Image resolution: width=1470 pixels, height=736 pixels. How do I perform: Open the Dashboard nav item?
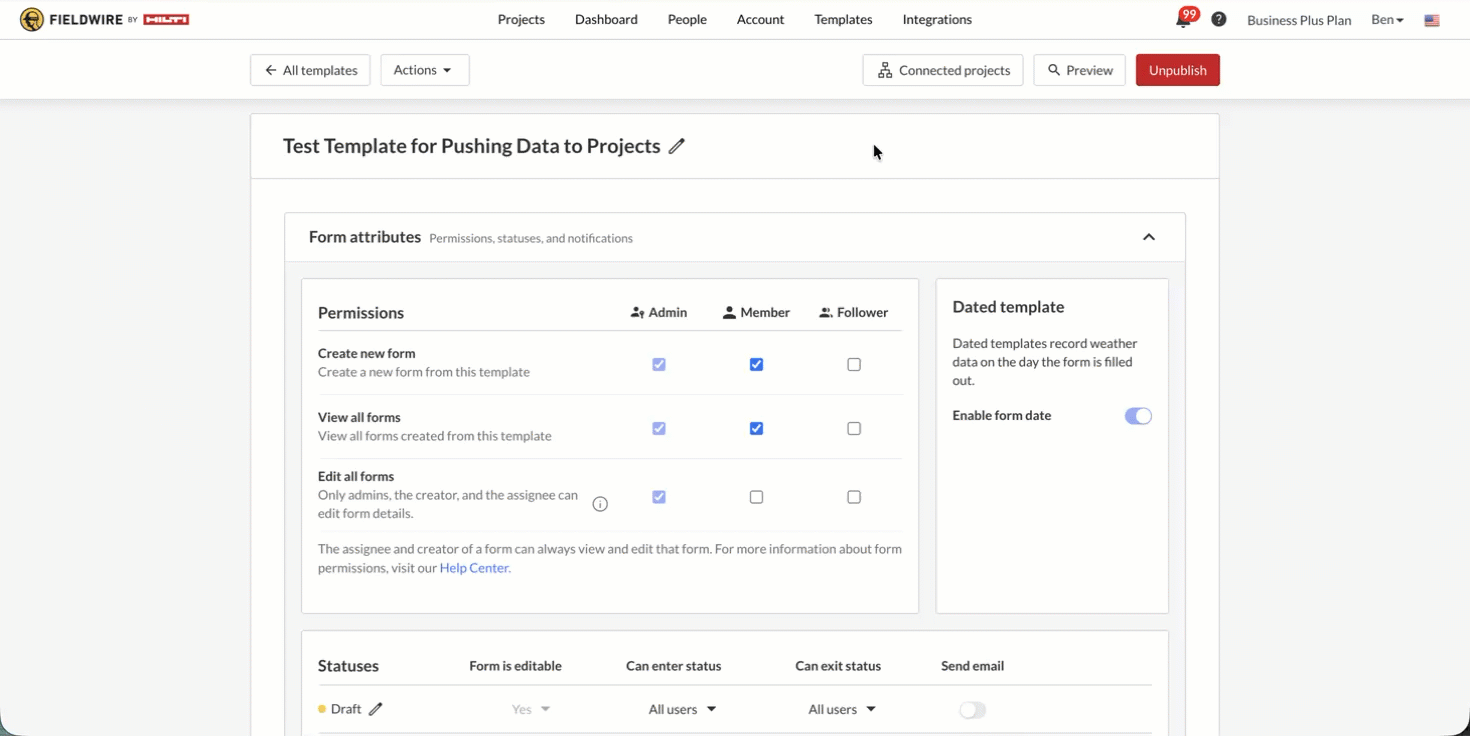coord(606,20)
